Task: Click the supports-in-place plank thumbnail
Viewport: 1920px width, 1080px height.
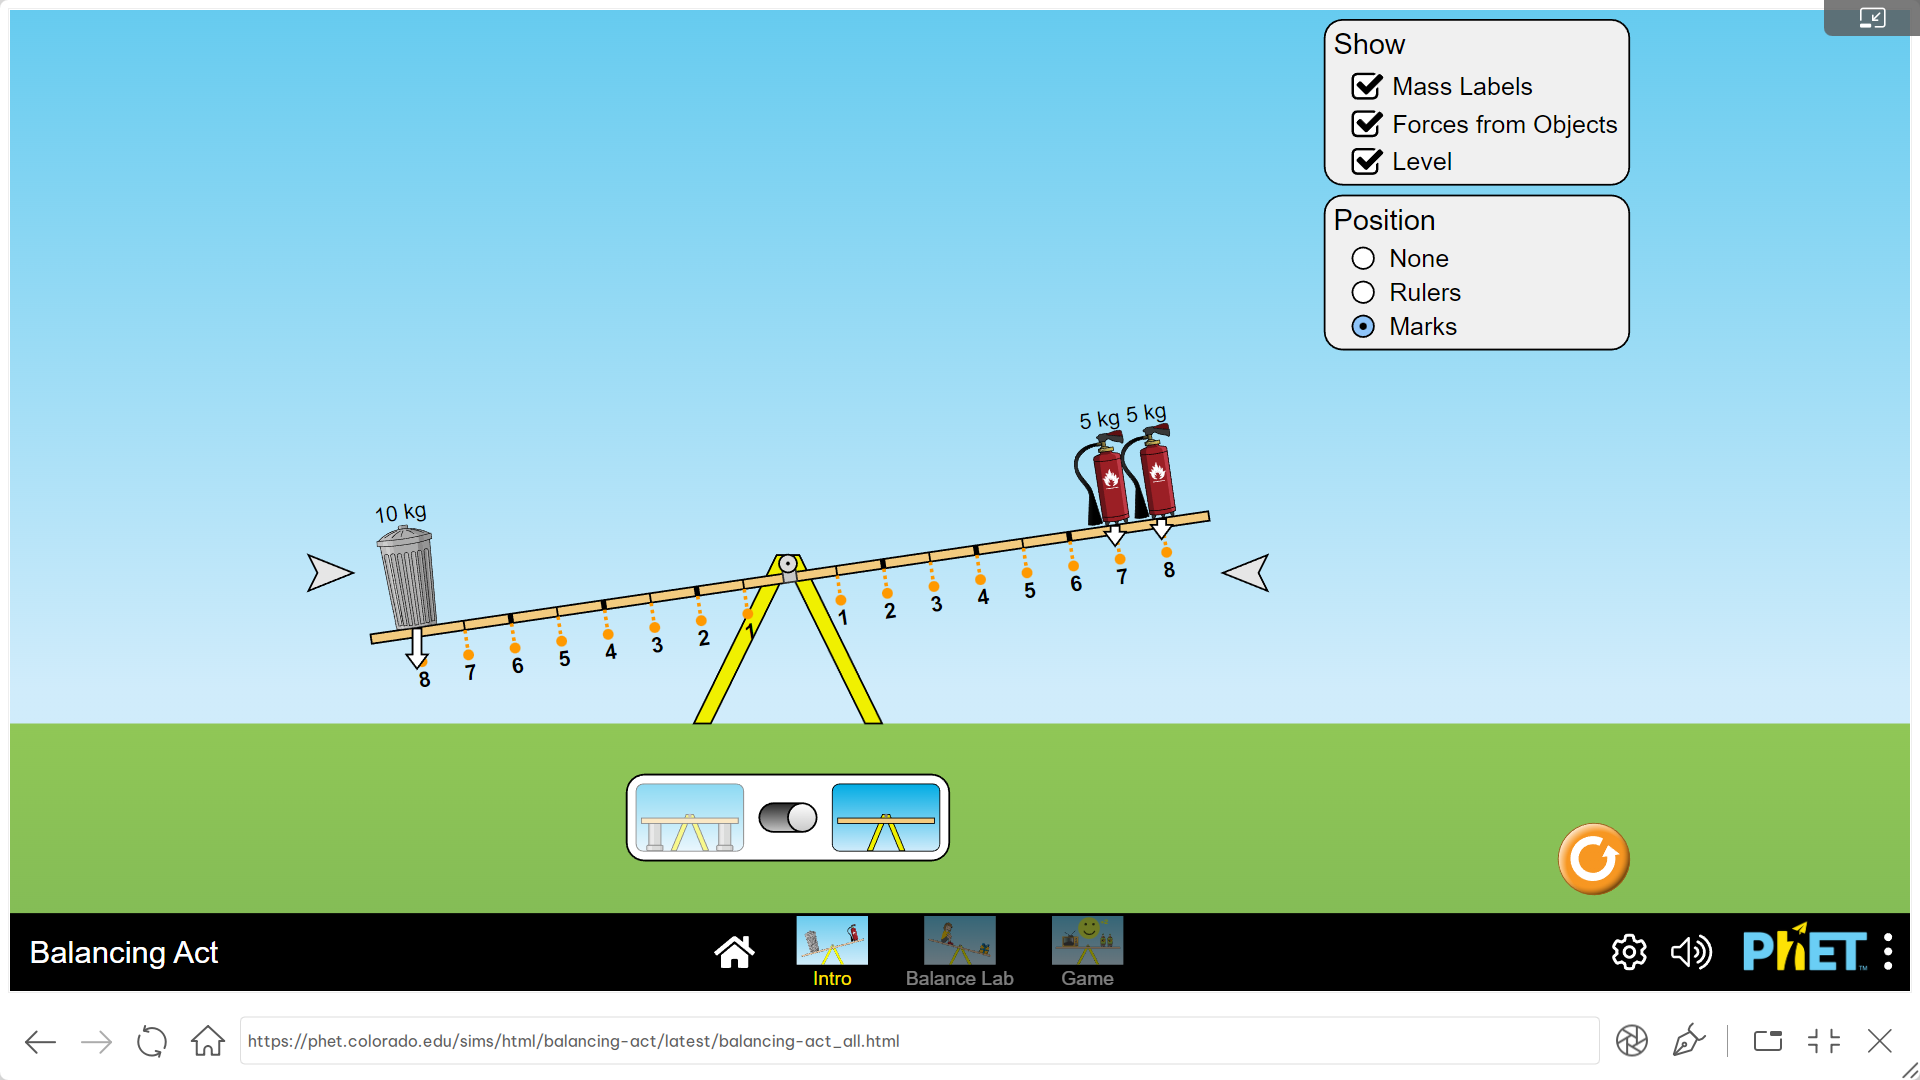Action: (690, 818)
